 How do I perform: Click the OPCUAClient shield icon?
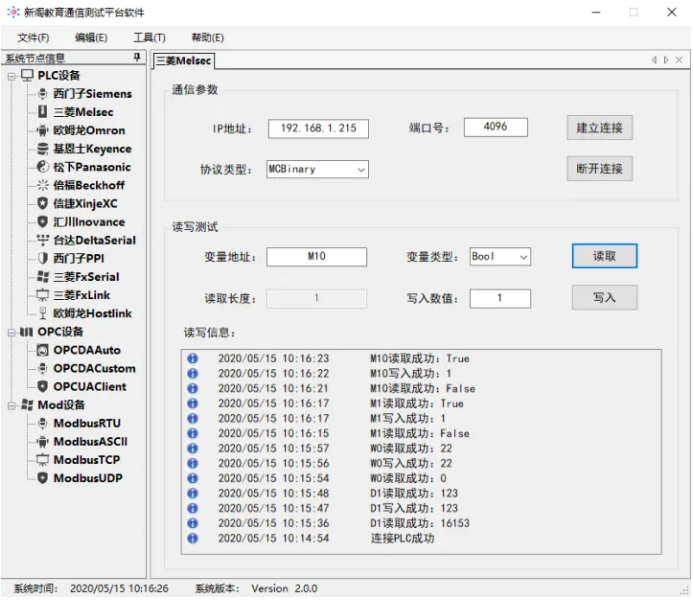pos(42,387)
